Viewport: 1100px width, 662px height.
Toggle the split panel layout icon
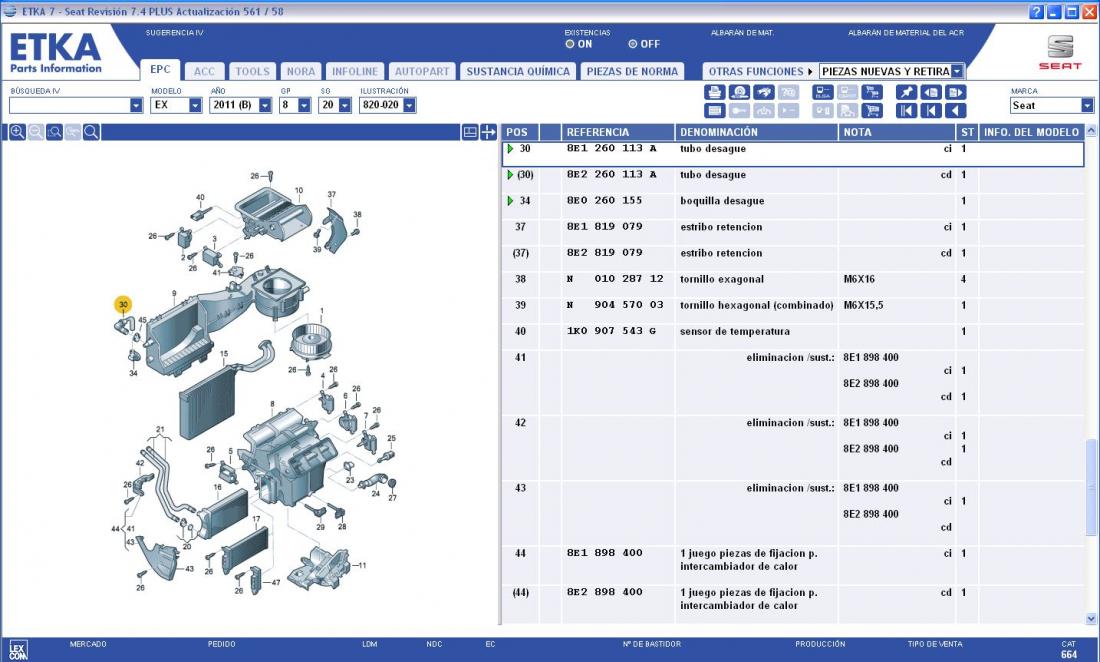470,132
